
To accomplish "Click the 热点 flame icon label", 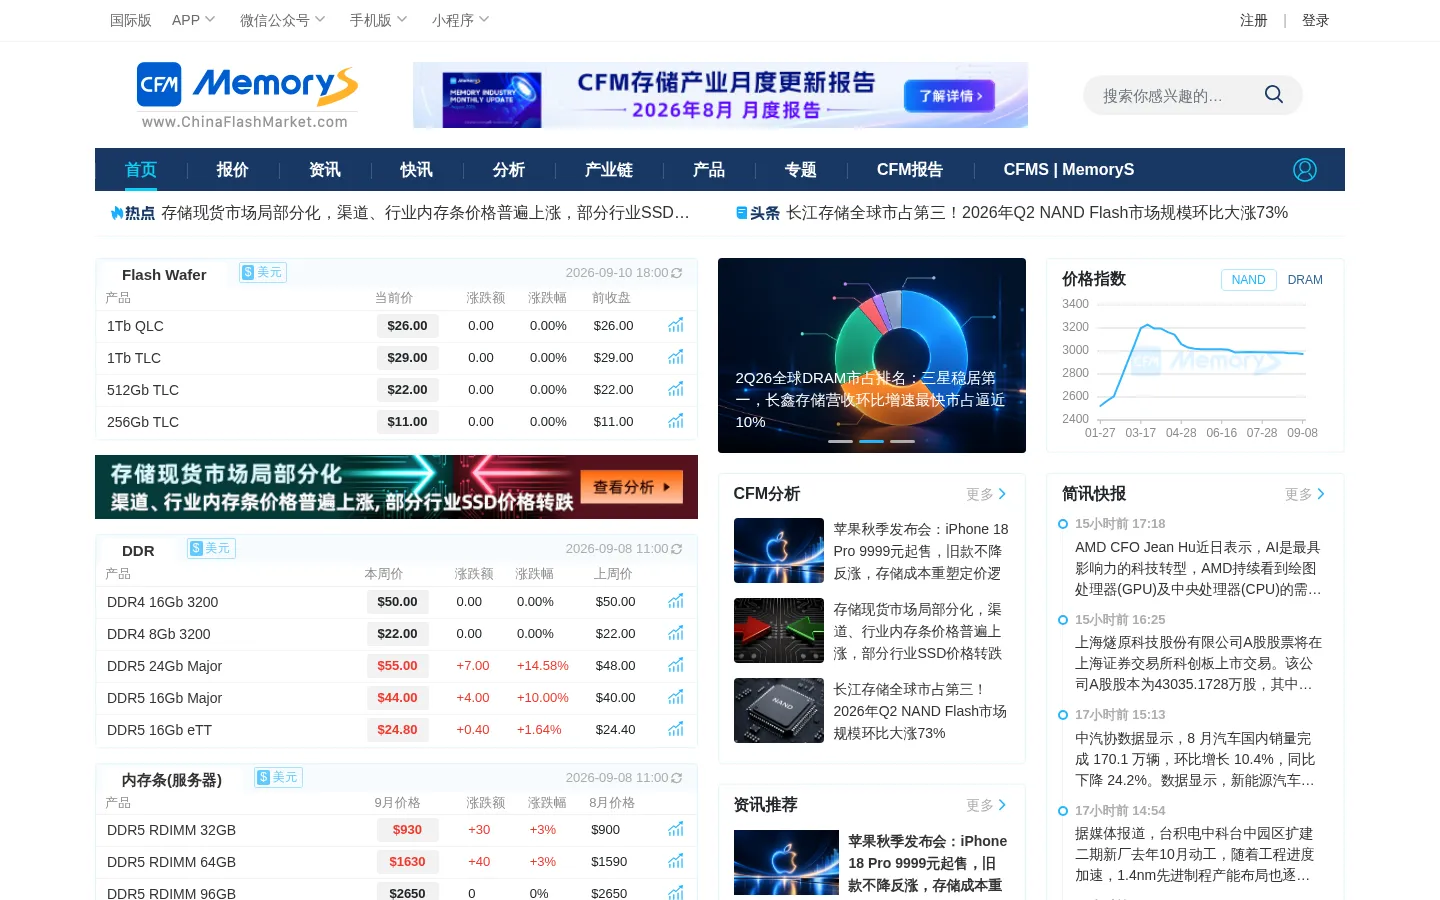I will click(x=133, y=213).
